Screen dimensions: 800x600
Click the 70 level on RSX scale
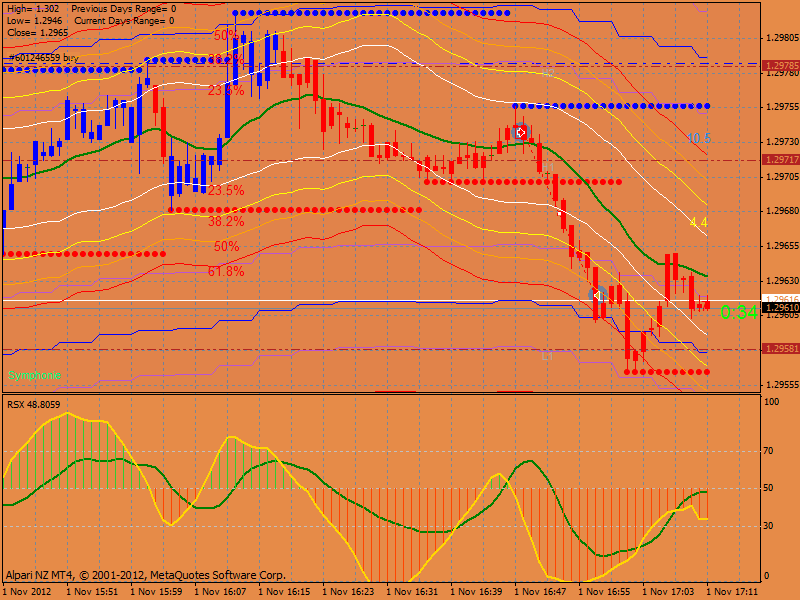(768, 451)
